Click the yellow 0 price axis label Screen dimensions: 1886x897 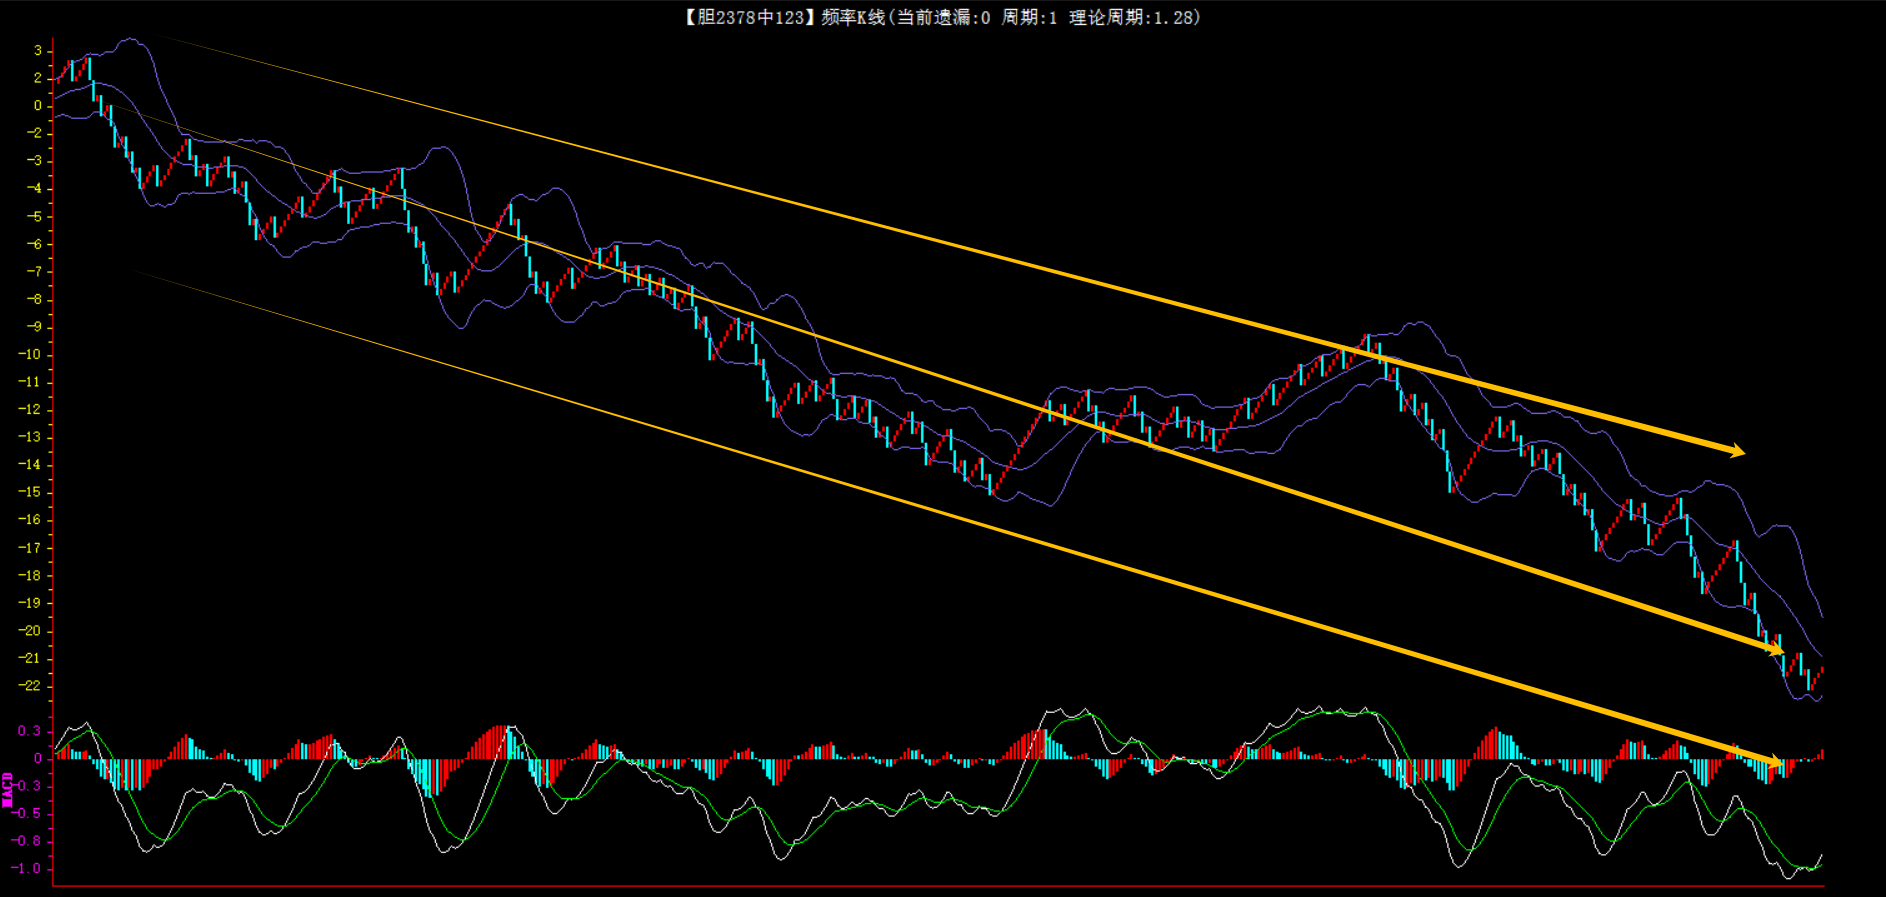[38, 105]
